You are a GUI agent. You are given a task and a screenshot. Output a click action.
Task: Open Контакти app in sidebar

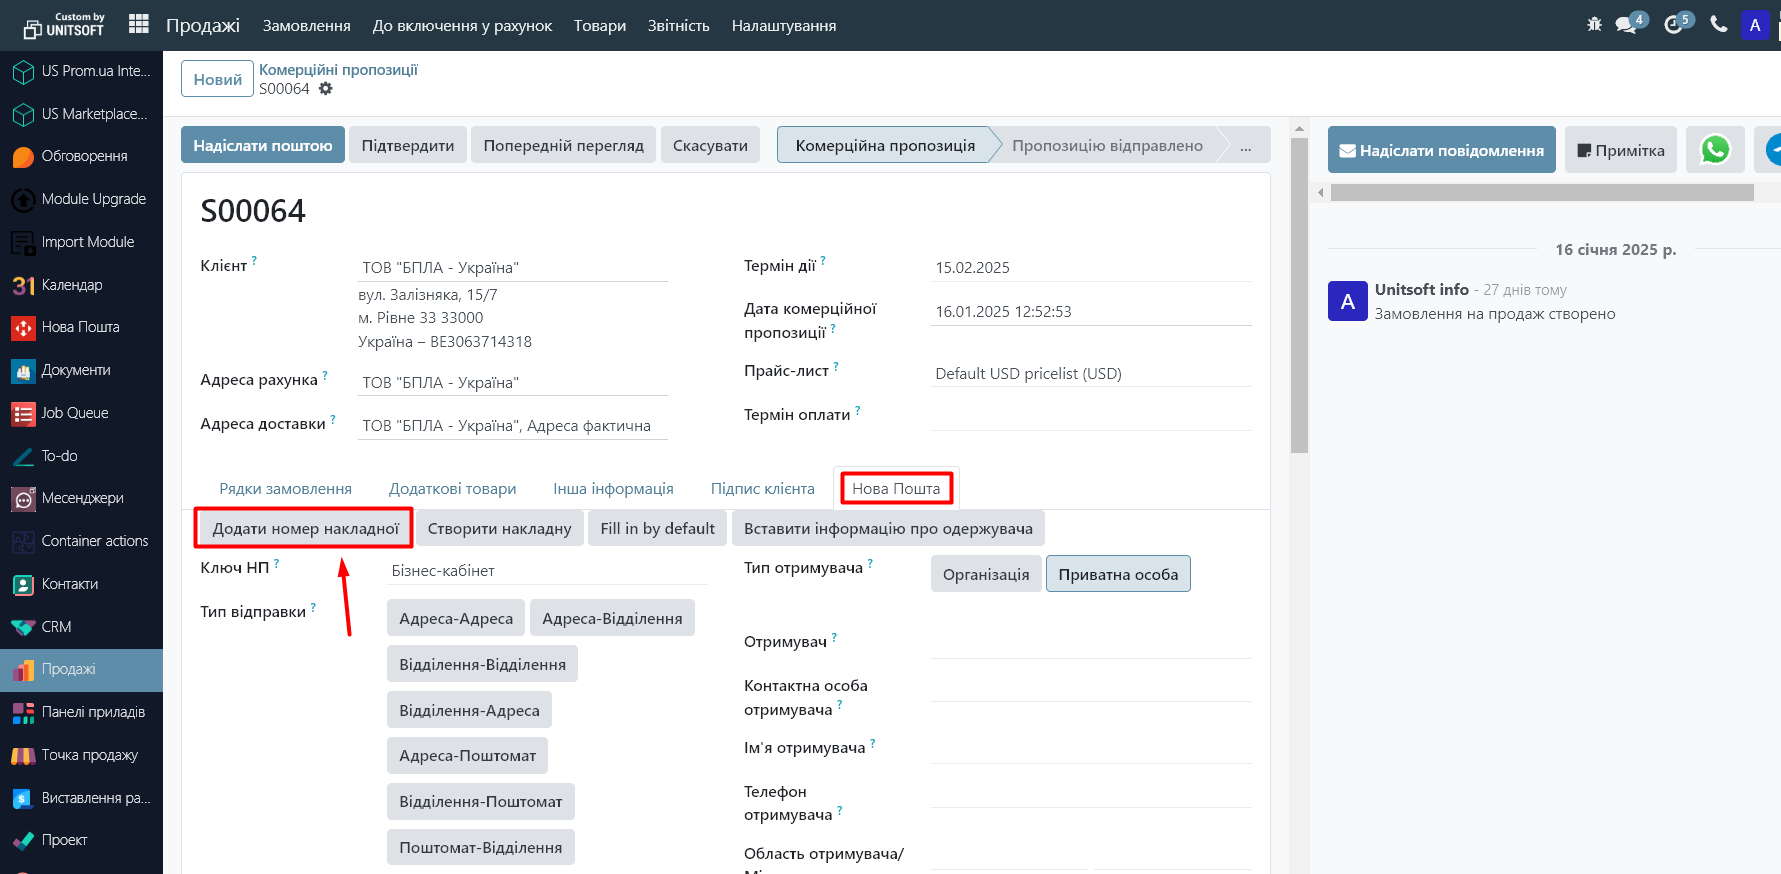(x=81, y=584)
